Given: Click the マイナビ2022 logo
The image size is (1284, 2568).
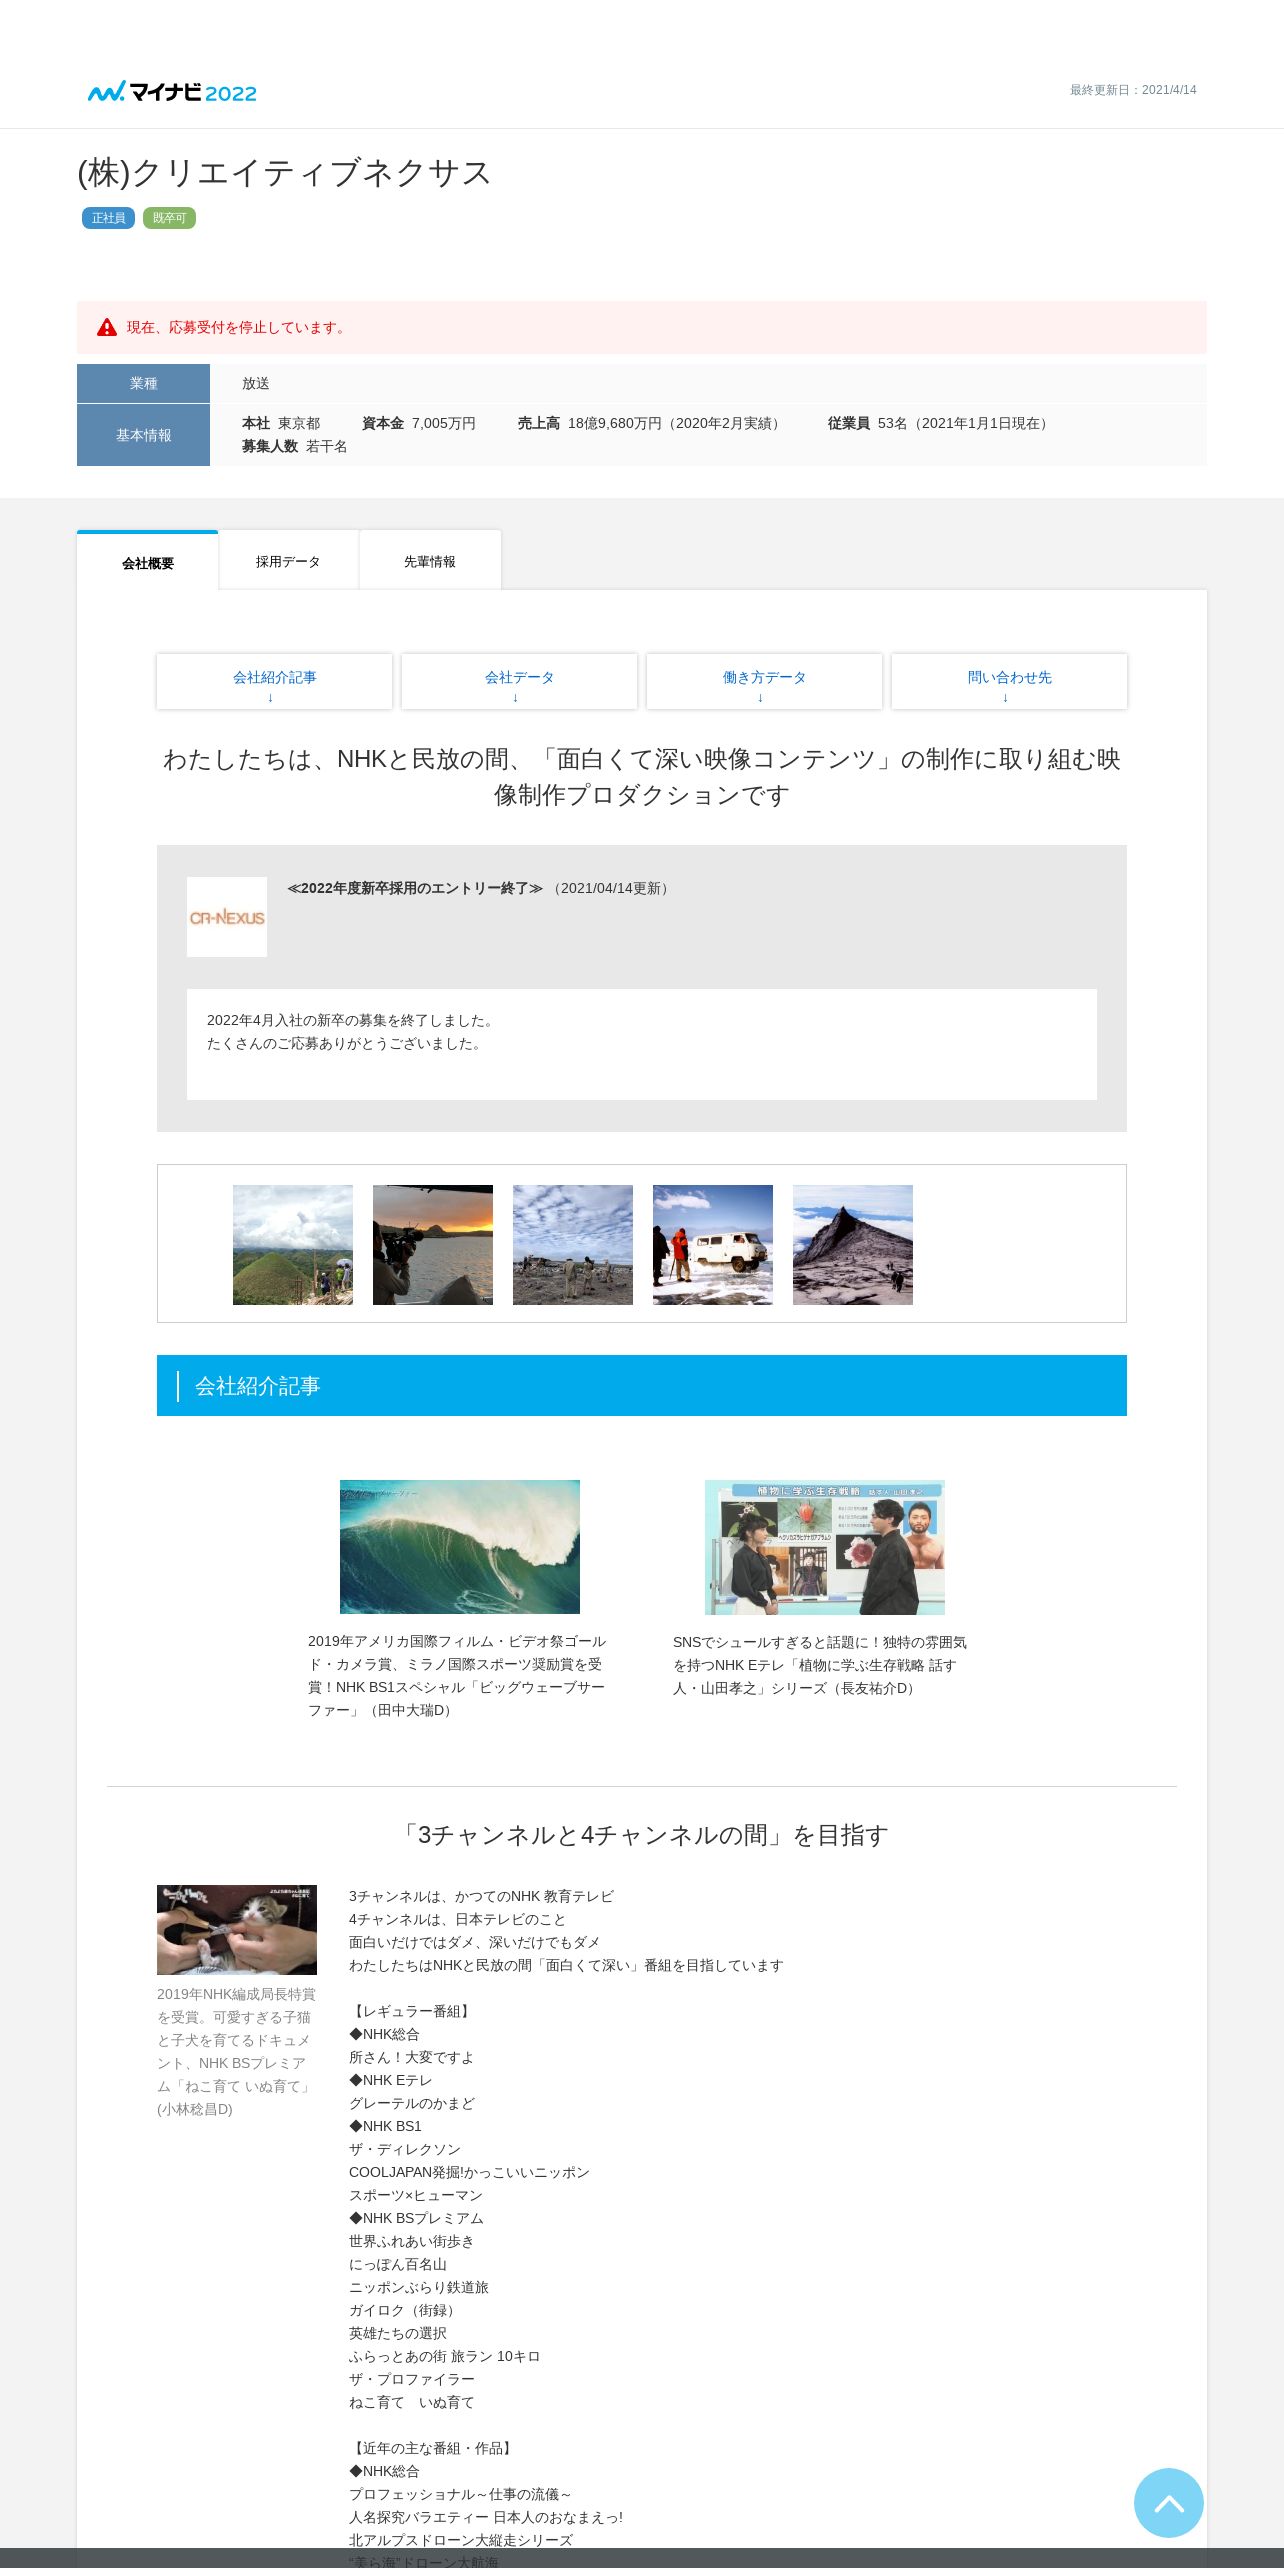Looking at the screenshot, I should click(172, 92).
